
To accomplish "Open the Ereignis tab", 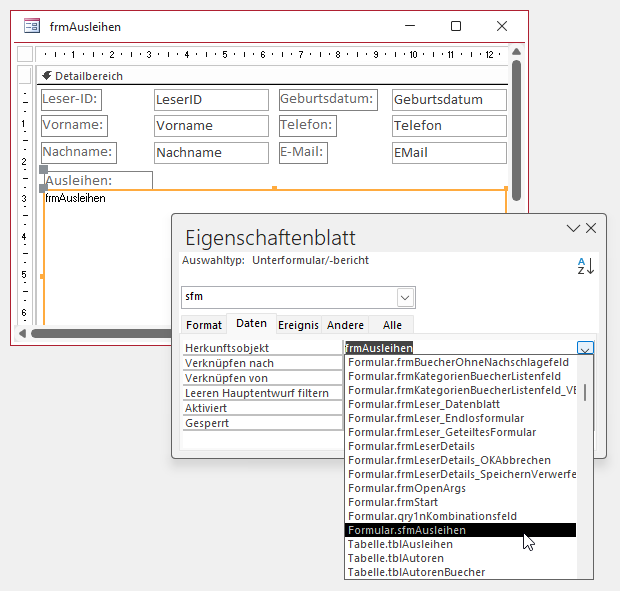I will tap(298, 325).
